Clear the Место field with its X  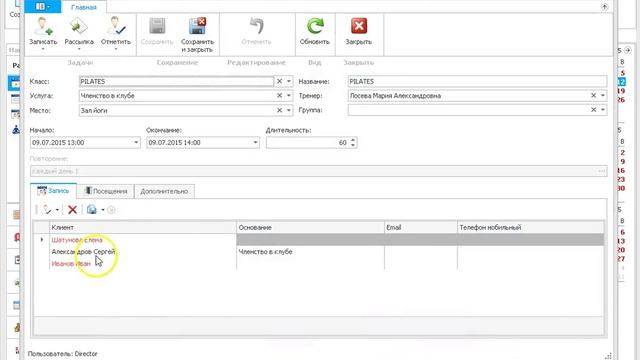[x=280, y=110]
